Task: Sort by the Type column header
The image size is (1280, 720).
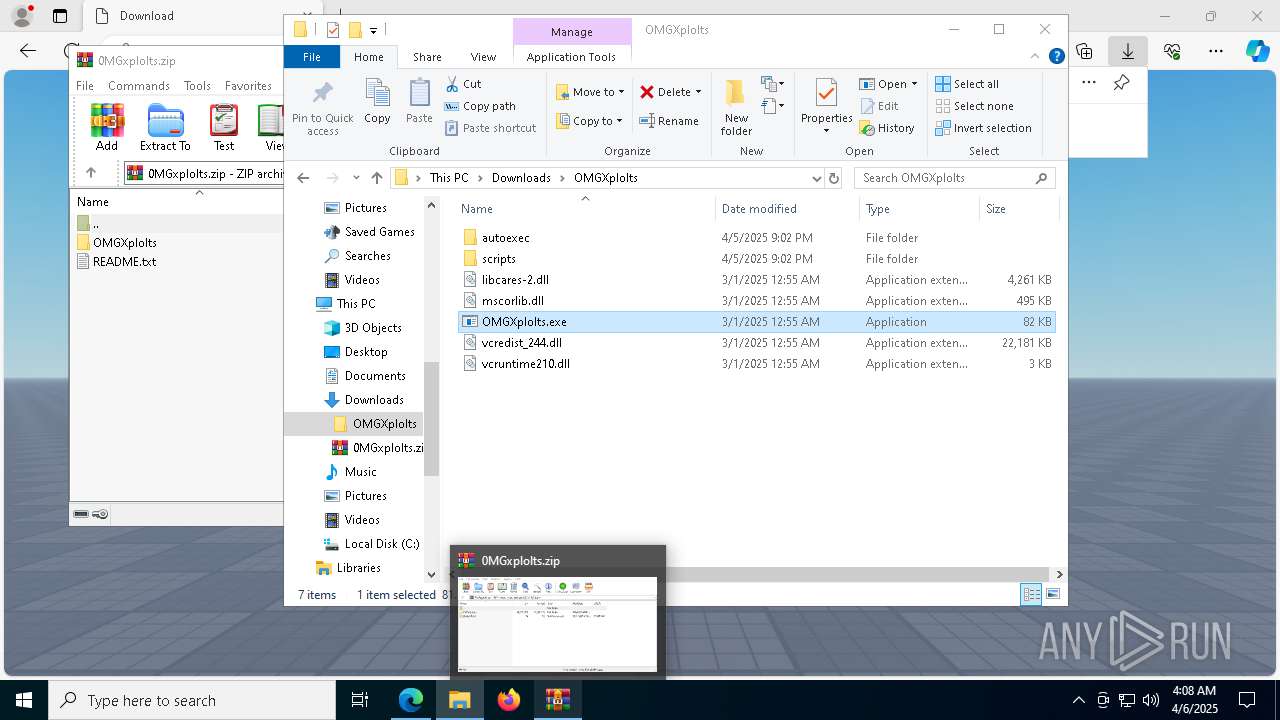Action: click(918, 208)
